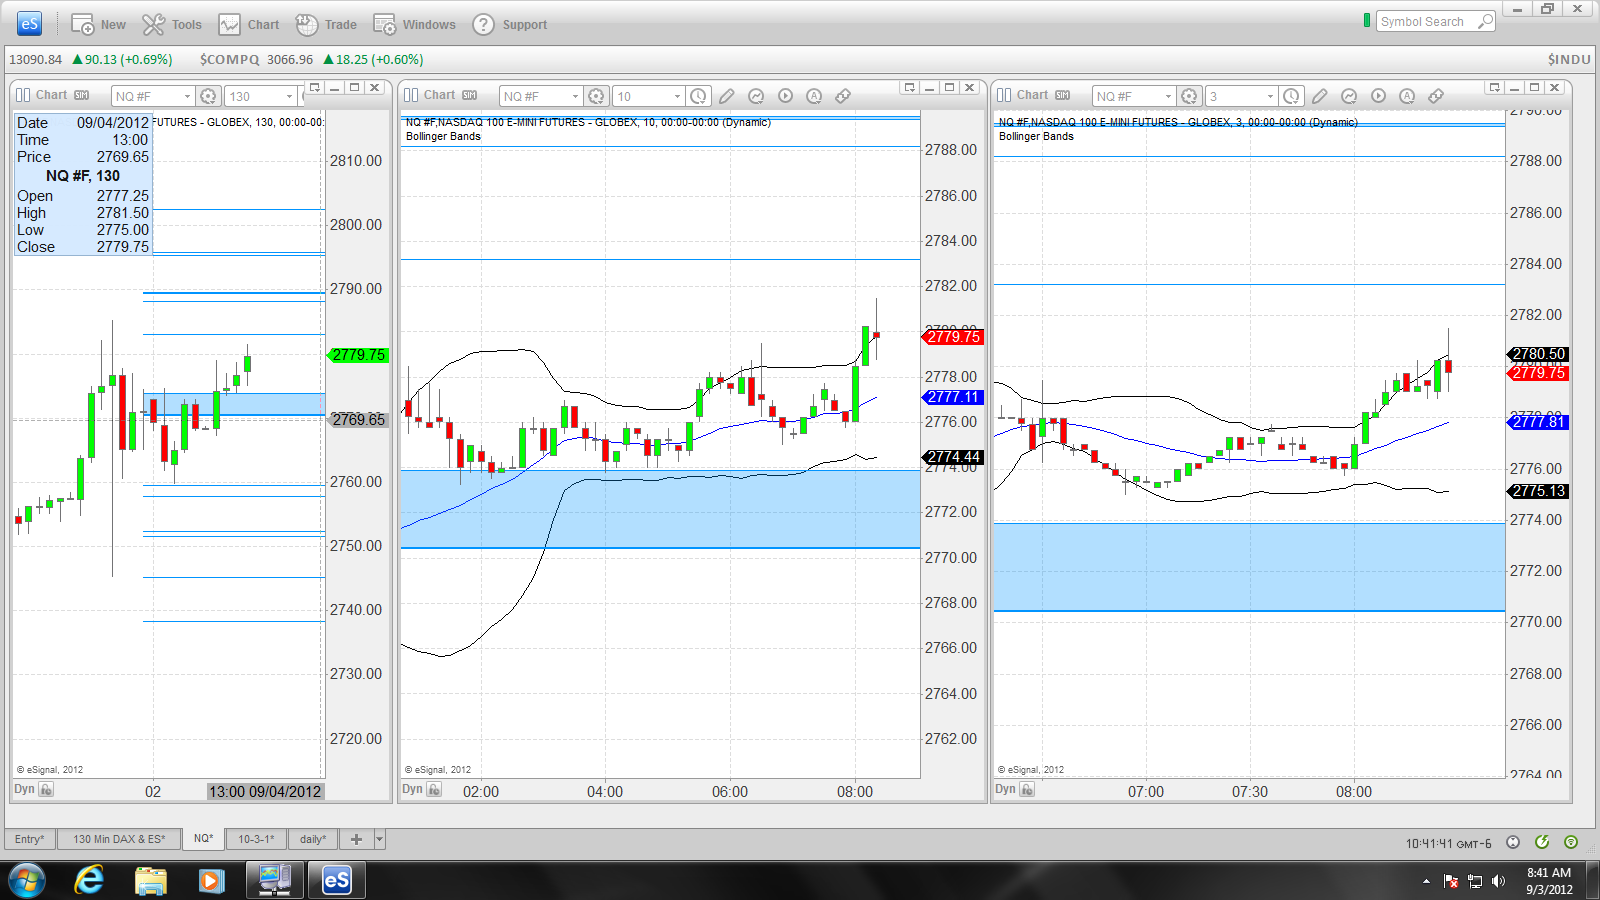Select the drawing pencil tool in the 3-interval chart

click(1320, 96)
